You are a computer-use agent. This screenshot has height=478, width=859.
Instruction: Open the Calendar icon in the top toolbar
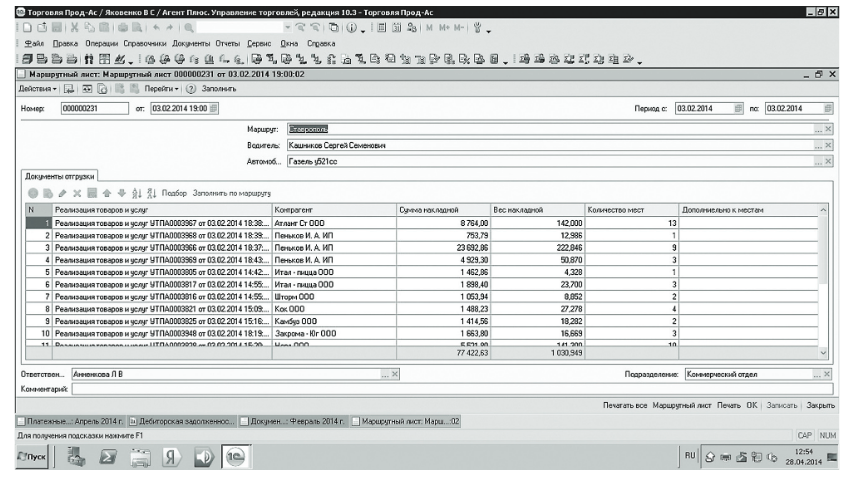(x=397, y=27)
